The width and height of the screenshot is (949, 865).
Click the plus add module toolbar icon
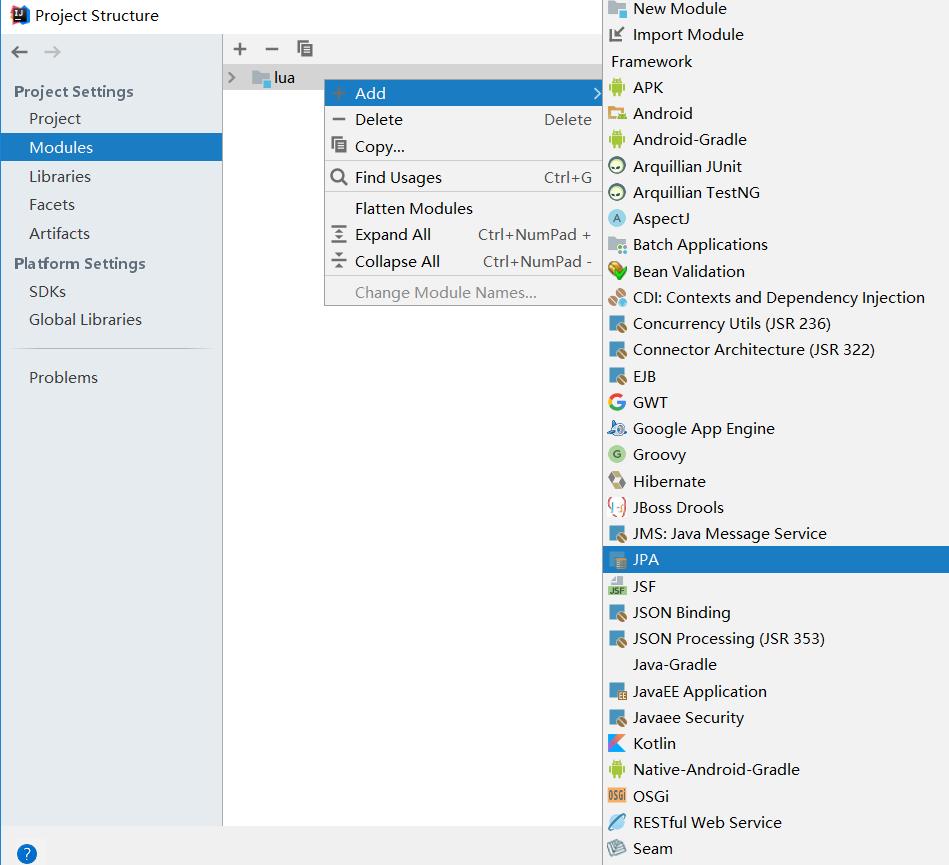[x=240, y=49]
